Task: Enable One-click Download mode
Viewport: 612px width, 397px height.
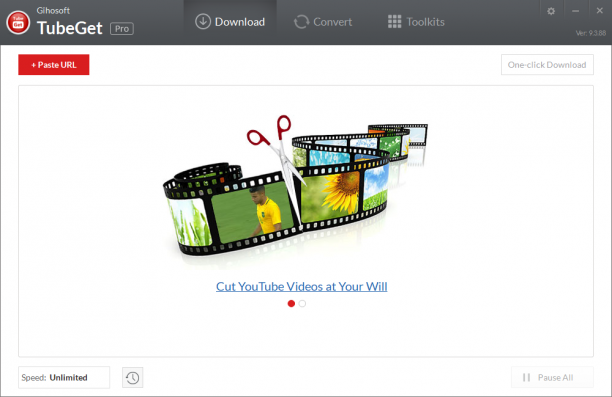Action: pos(547,65)
